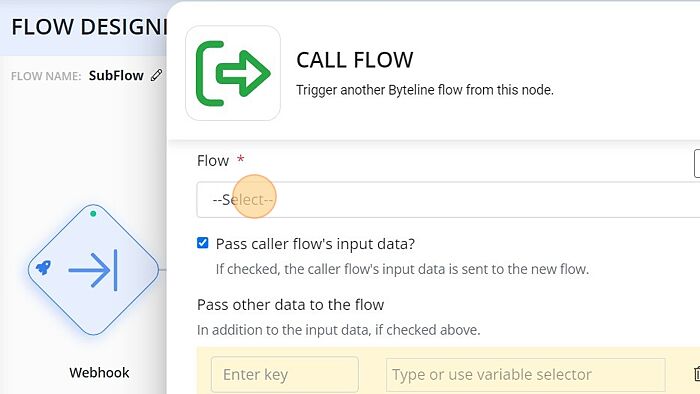Click the Pass other data to the flow heading
The height and width of the screenshot is (394, 700).
[291, 305]
